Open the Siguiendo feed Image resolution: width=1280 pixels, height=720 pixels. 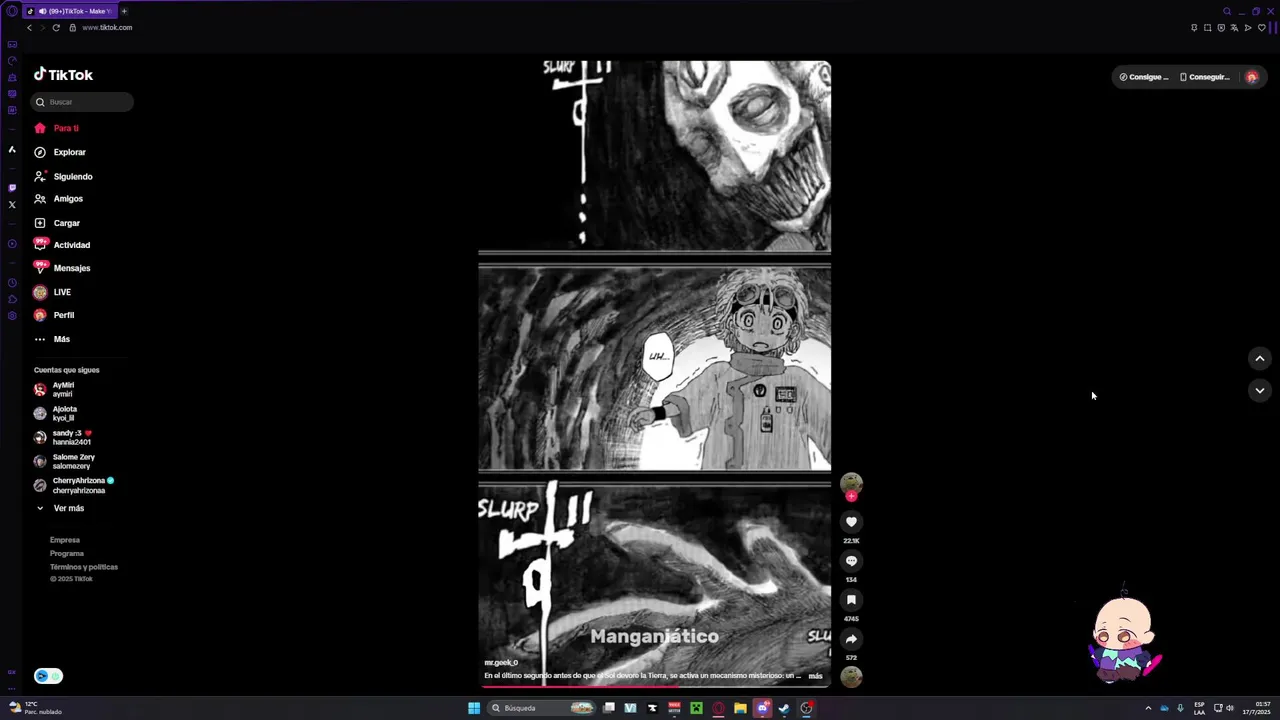pos(63,176)
